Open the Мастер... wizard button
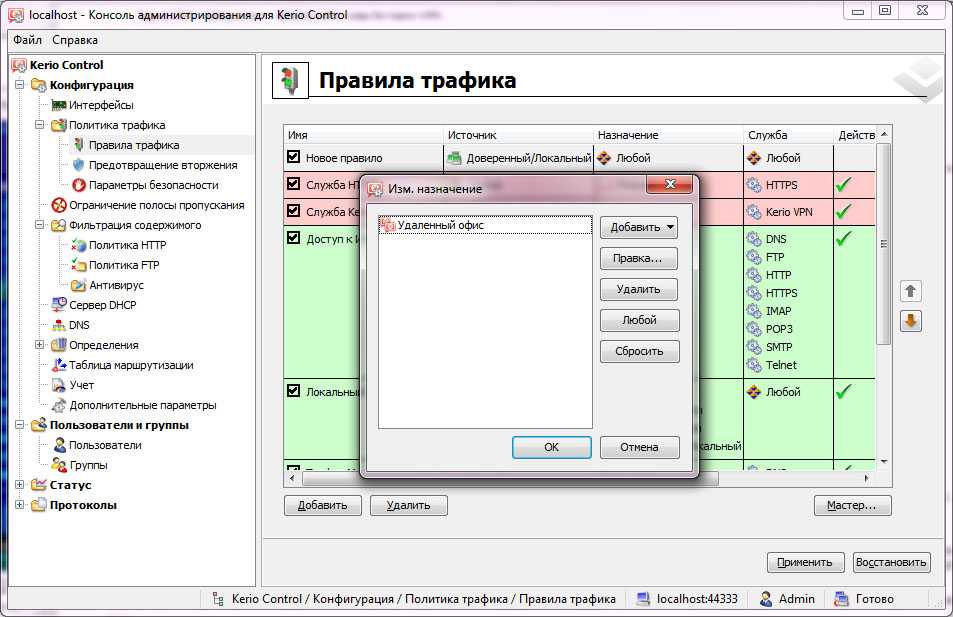 (x=852, y=506)
